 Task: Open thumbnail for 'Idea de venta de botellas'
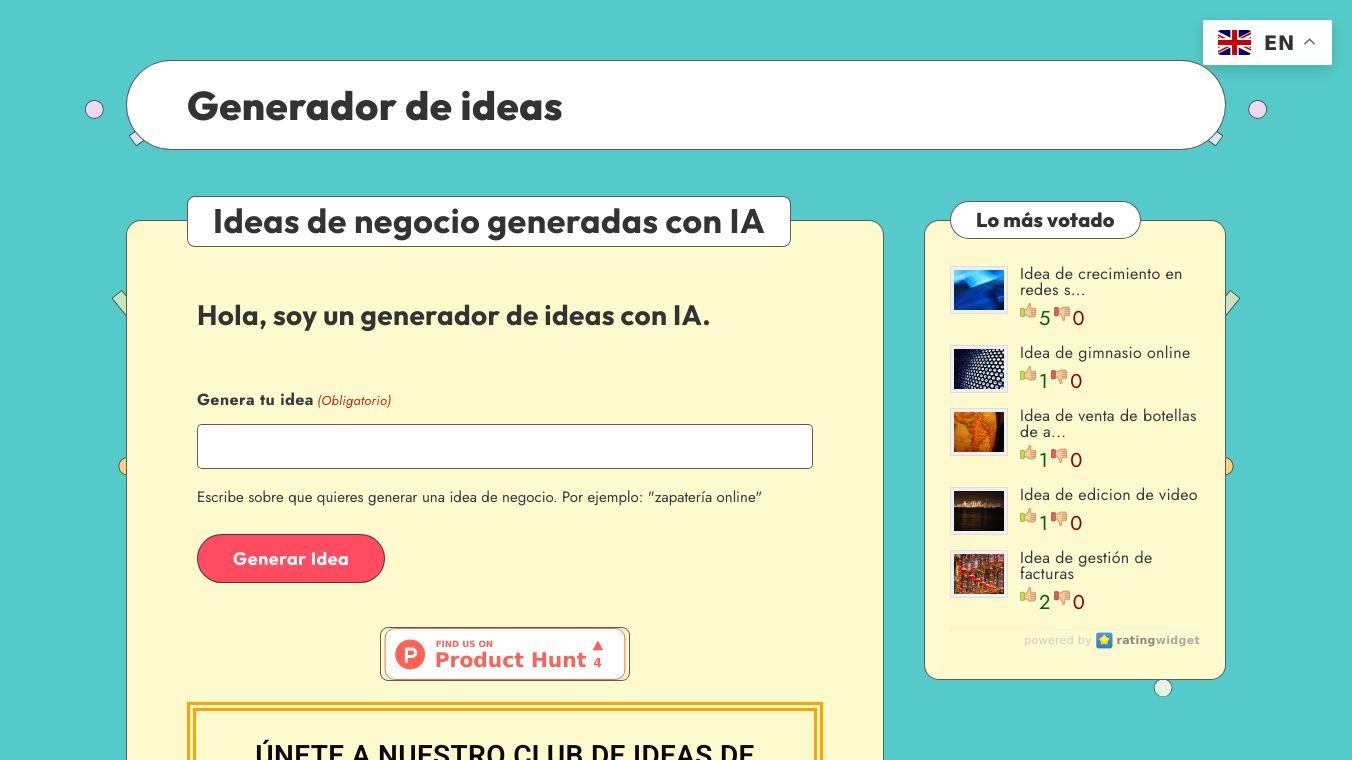(x=979, y=432)
